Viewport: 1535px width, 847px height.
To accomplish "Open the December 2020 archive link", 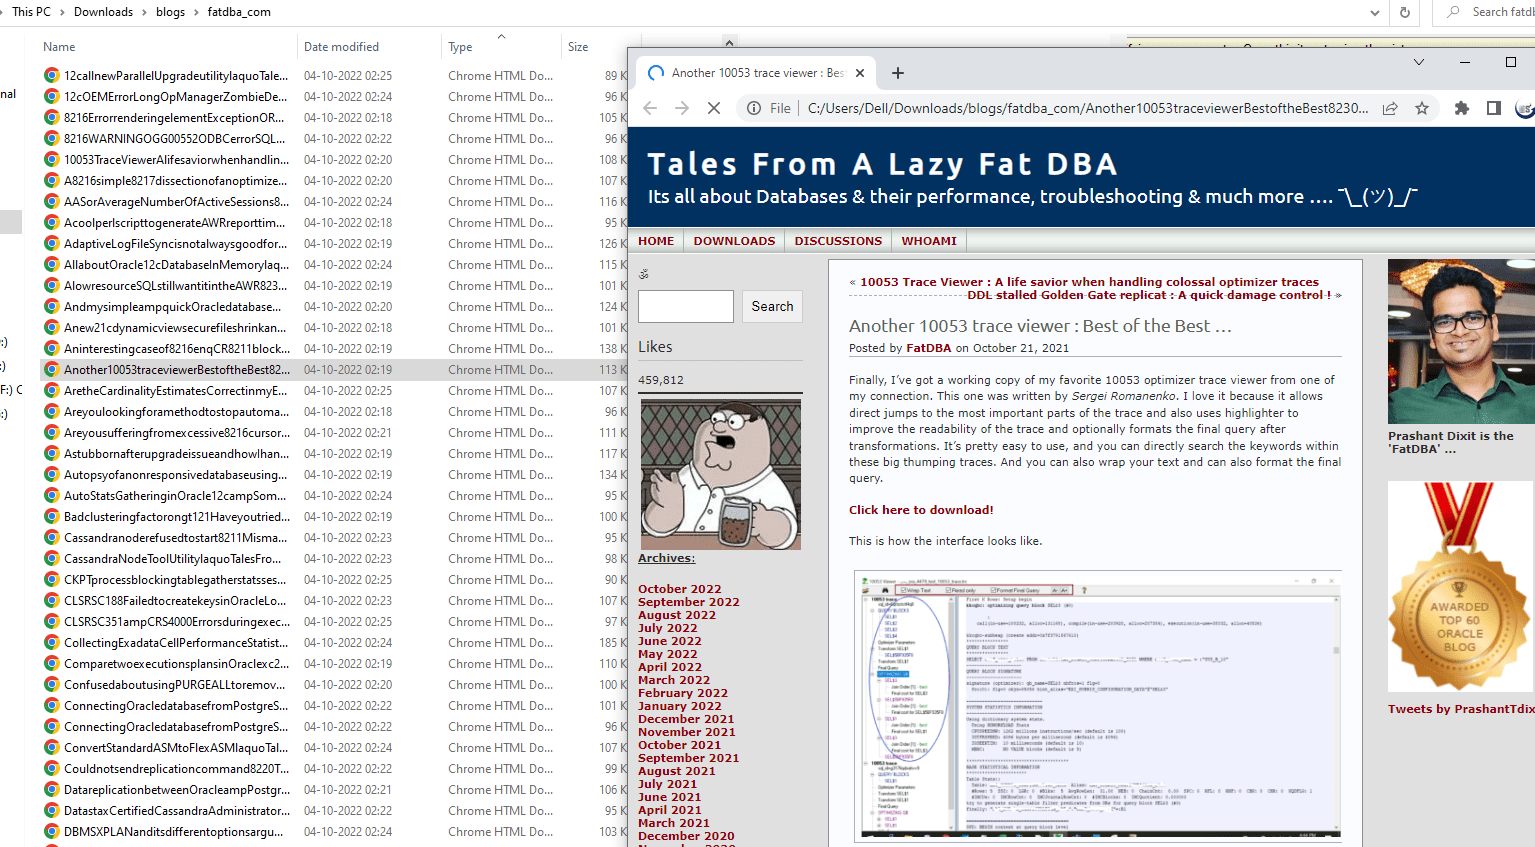I will 686,836.
